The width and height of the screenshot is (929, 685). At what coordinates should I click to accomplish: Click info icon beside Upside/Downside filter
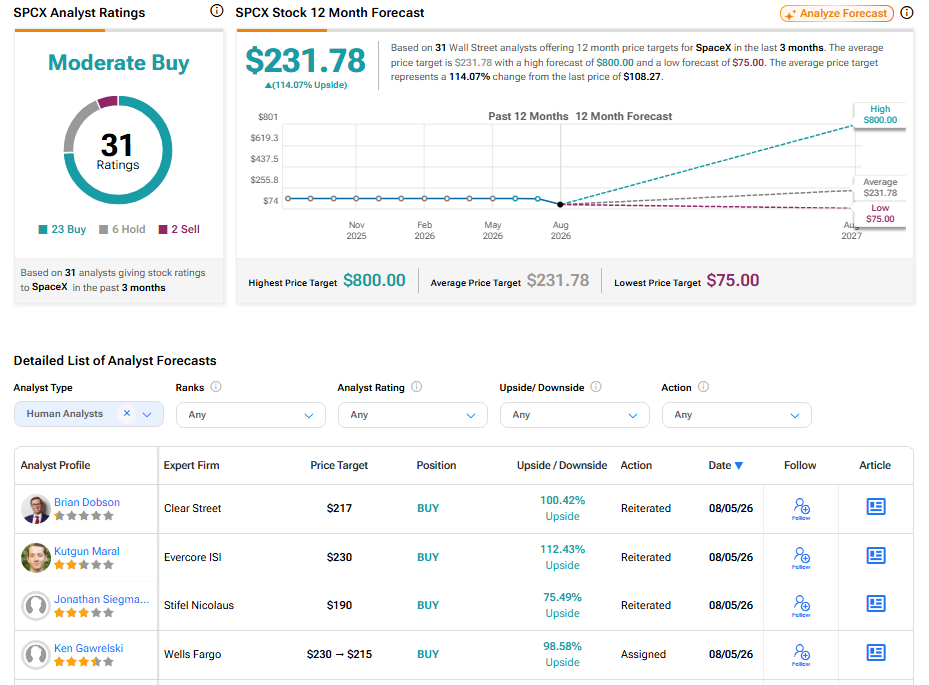click(x=596, y=387)
